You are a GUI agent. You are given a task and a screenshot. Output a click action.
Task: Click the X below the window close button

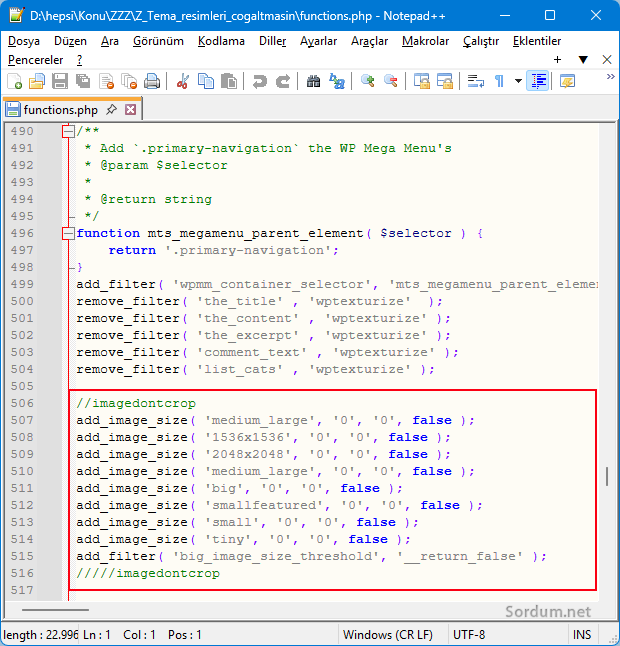[x=606, y=60]
